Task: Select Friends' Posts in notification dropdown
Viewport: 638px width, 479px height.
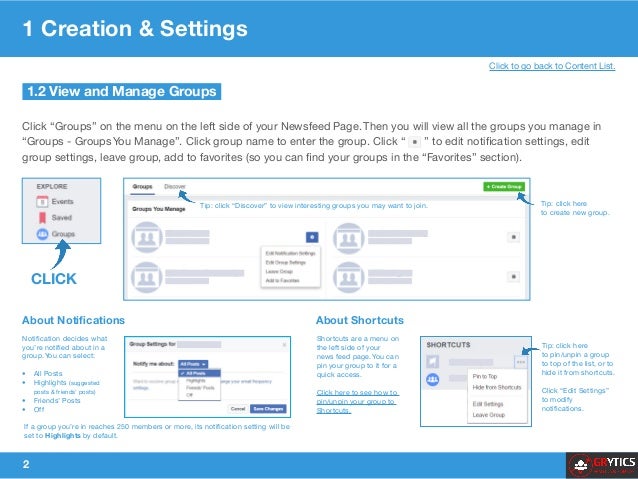Action: point(200,388)
